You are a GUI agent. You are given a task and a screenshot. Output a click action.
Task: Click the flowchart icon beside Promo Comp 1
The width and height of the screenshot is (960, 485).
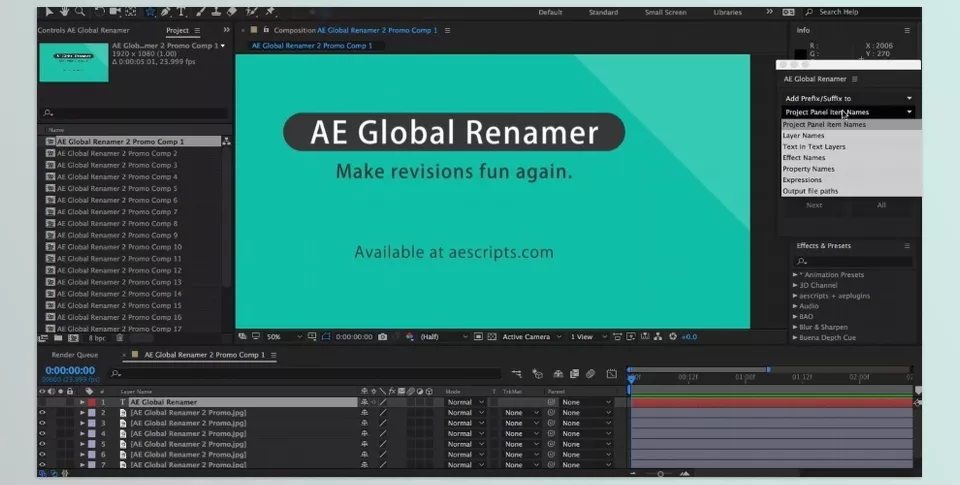(226, 141)
